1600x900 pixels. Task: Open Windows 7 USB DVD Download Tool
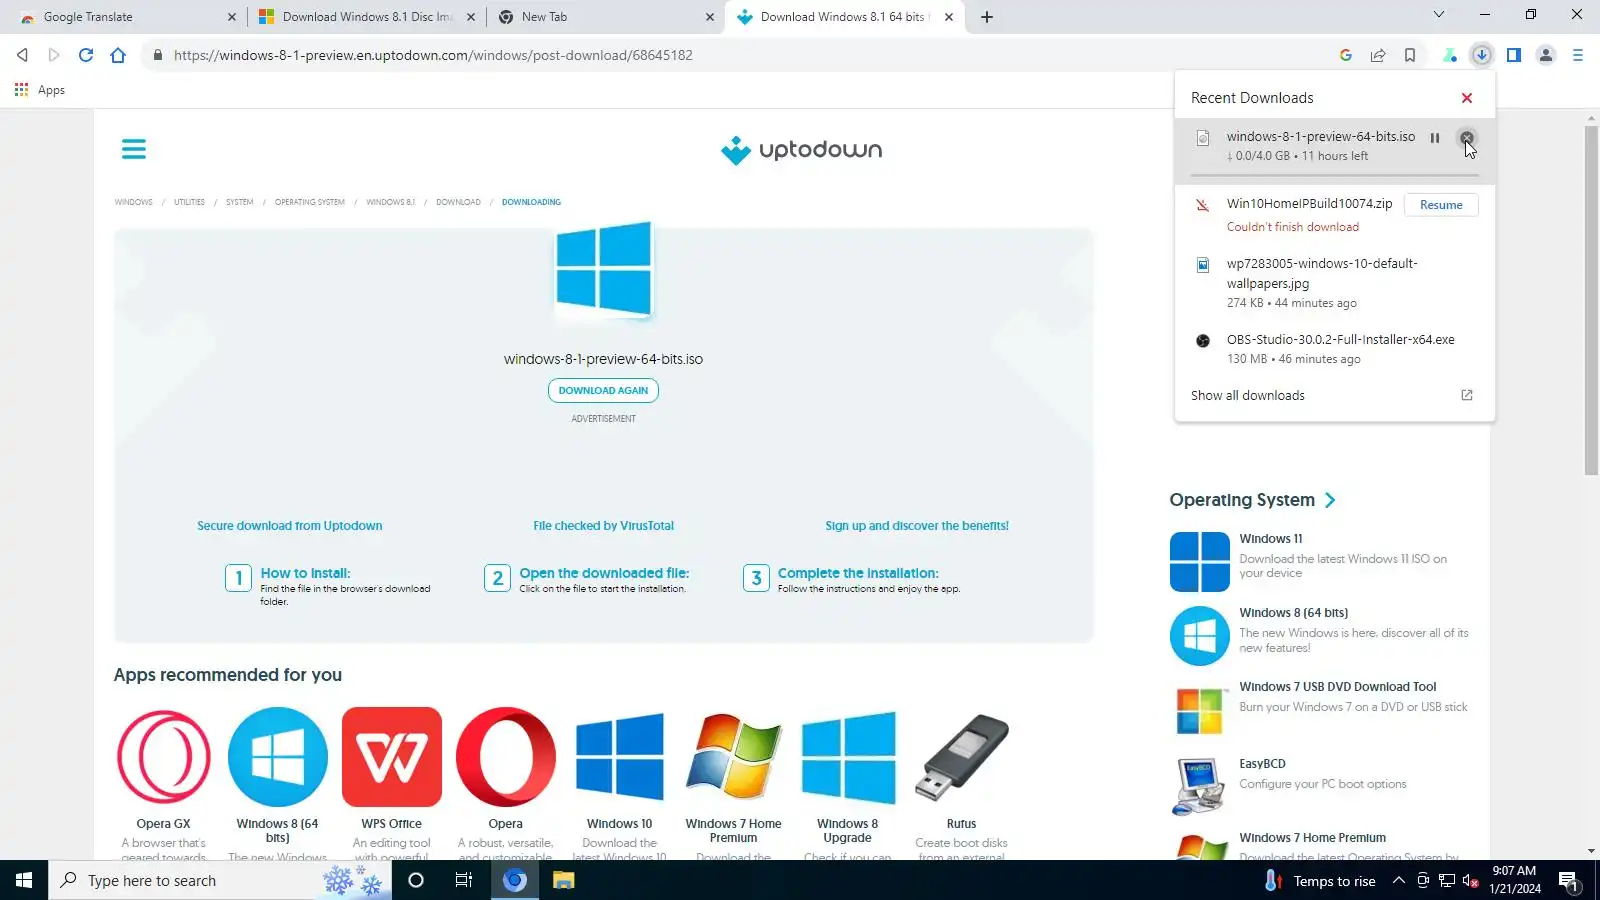pos(1320,708)
